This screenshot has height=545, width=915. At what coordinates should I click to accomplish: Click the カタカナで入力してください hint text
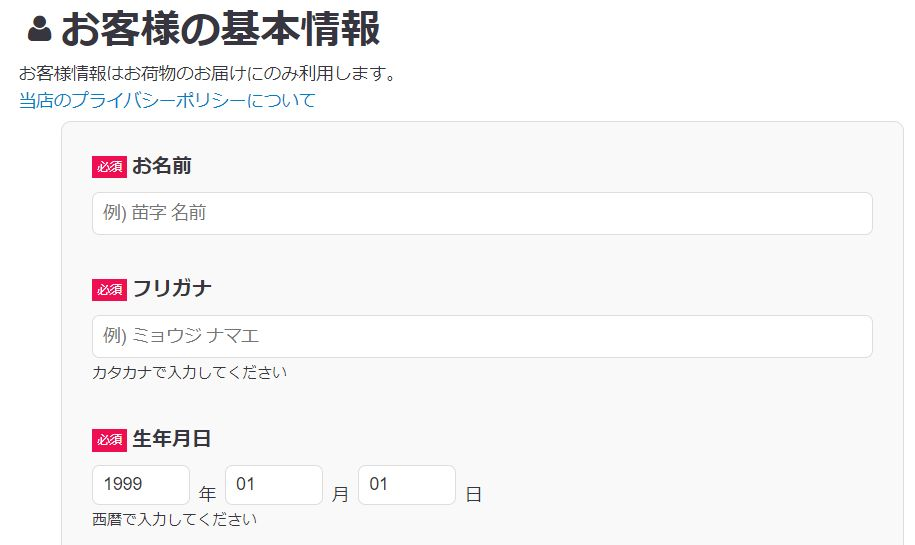pos(190,373)
